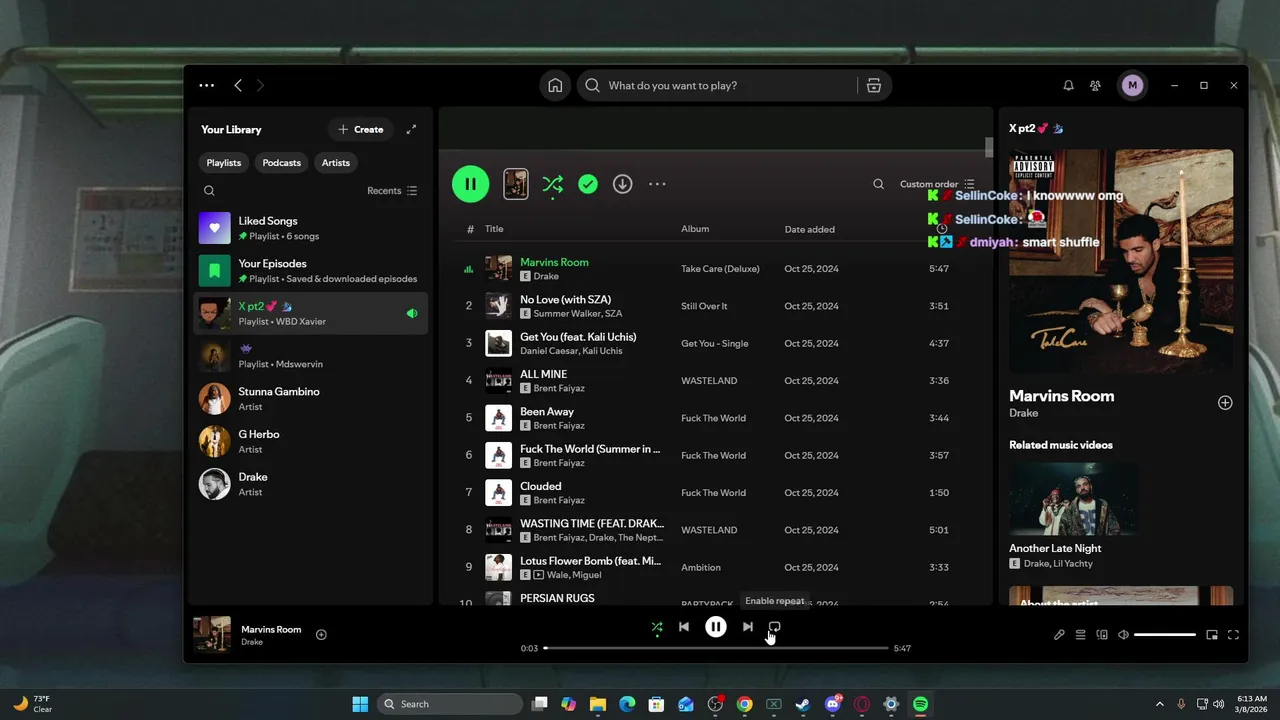Open Steam from the taskbar
The image size is (1280, 720).
pos(802,704)
